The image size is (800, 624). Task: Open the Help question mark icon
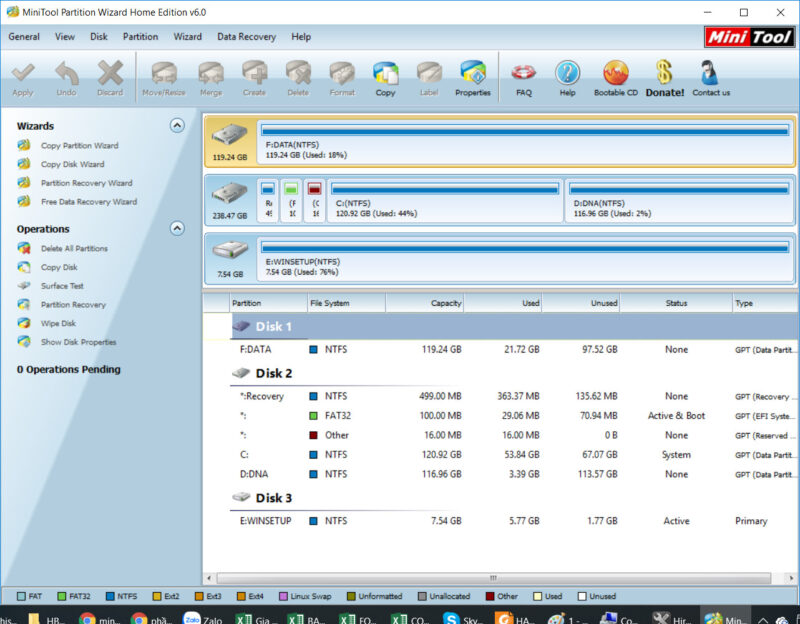pos(567,77)
